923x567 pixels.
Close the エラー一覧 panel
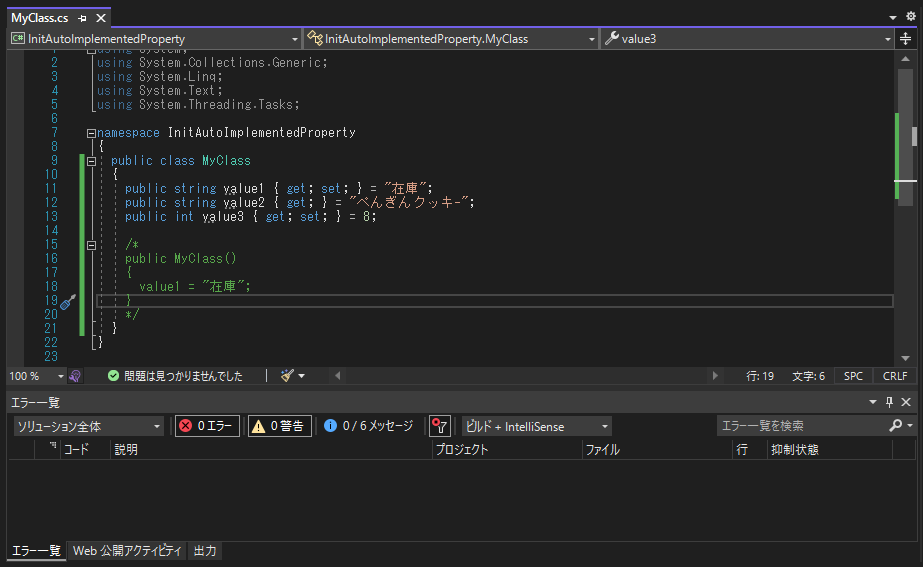pyautogui.click(x=906, y=402)
